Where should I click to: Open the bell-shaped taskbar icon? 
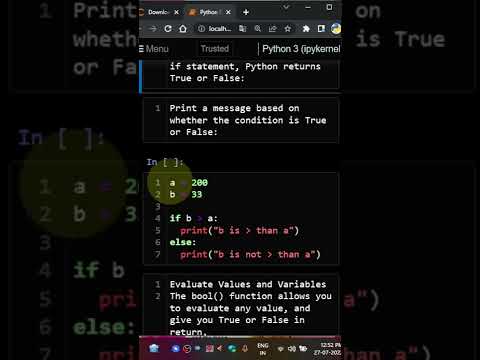tap(245, 349)
